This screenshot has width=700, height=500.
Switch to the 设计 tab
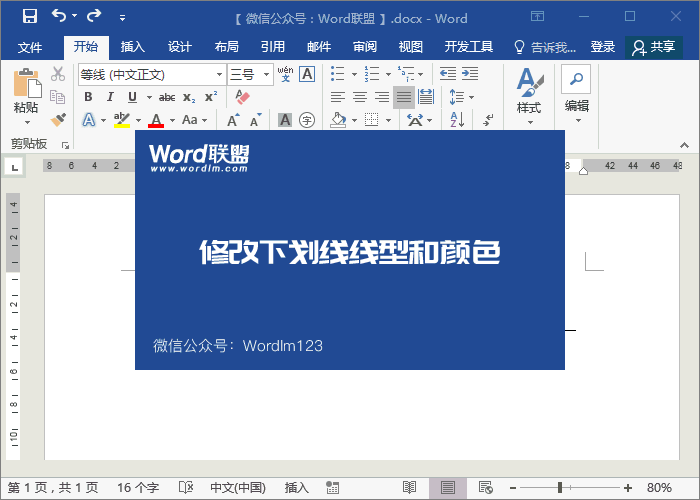coord(179,46)
